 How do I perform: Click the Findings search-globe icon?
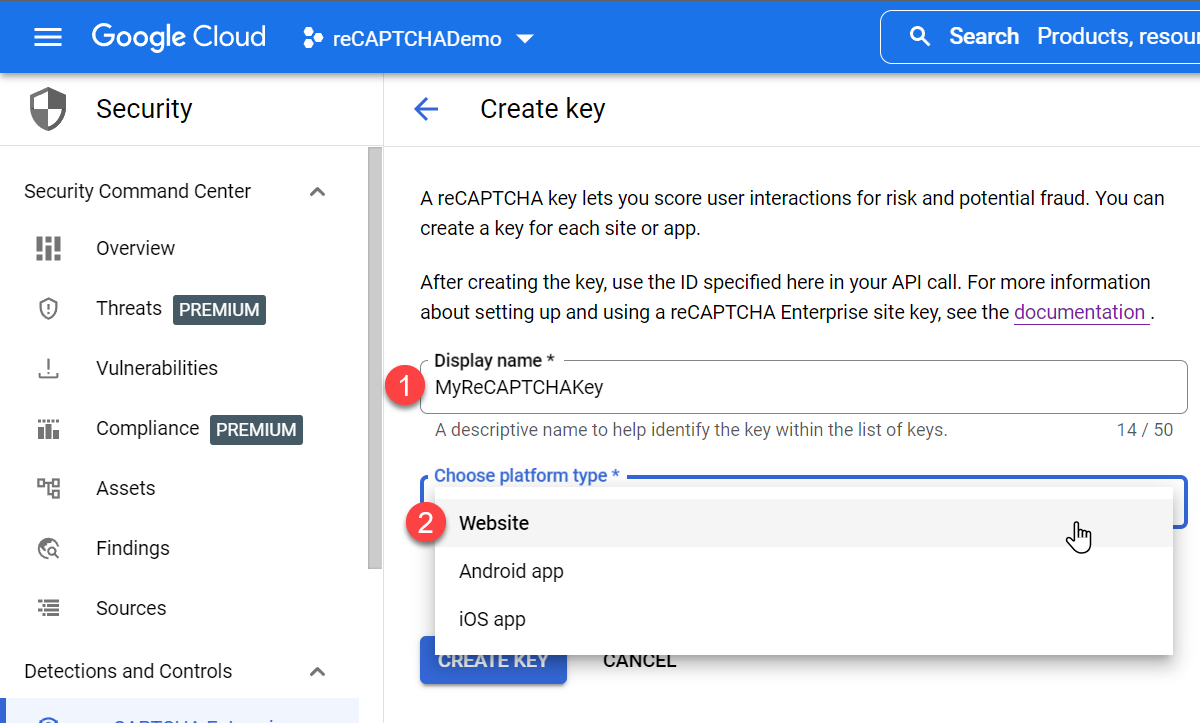point(48,548)
